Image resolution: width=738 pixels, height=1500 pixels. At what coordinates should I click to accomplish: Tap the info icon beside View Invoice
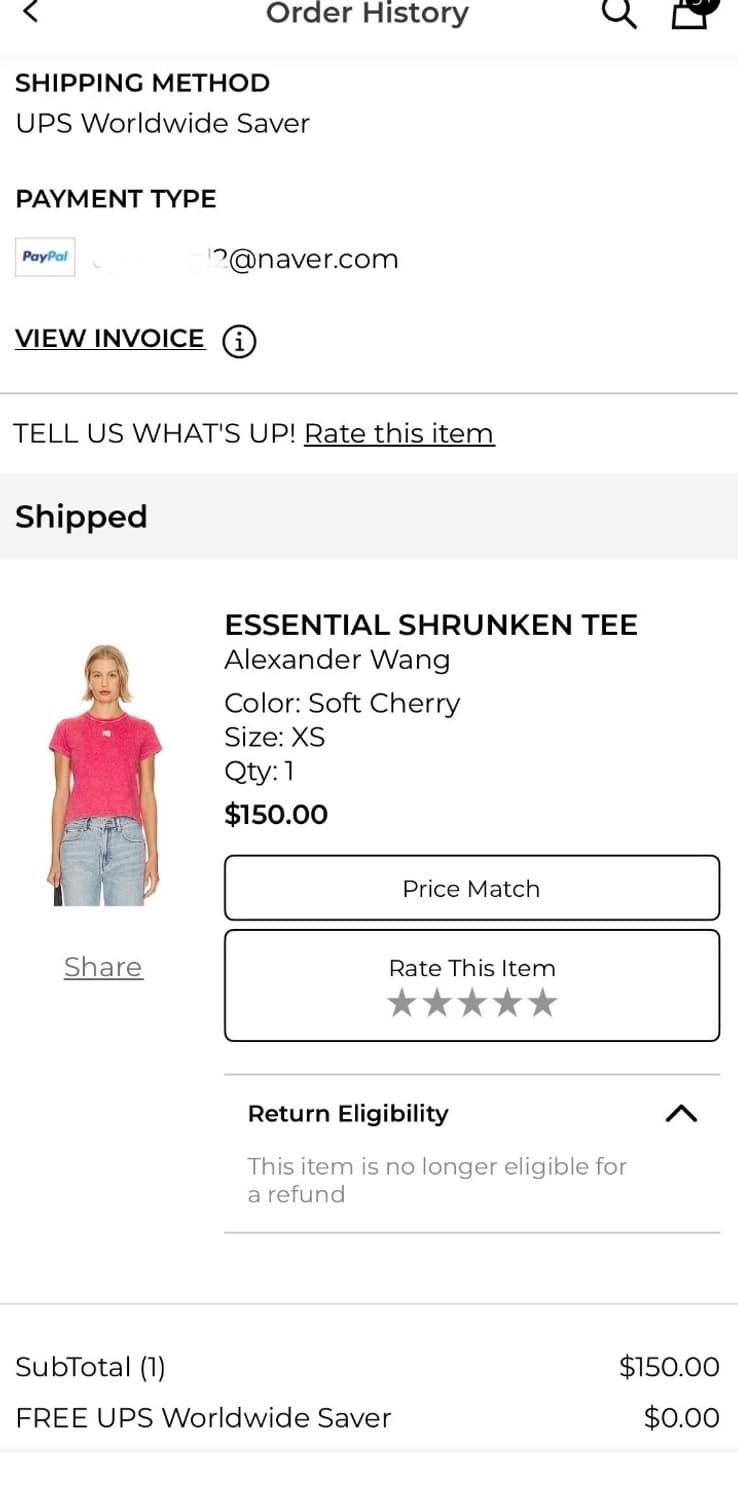(239, 342)
